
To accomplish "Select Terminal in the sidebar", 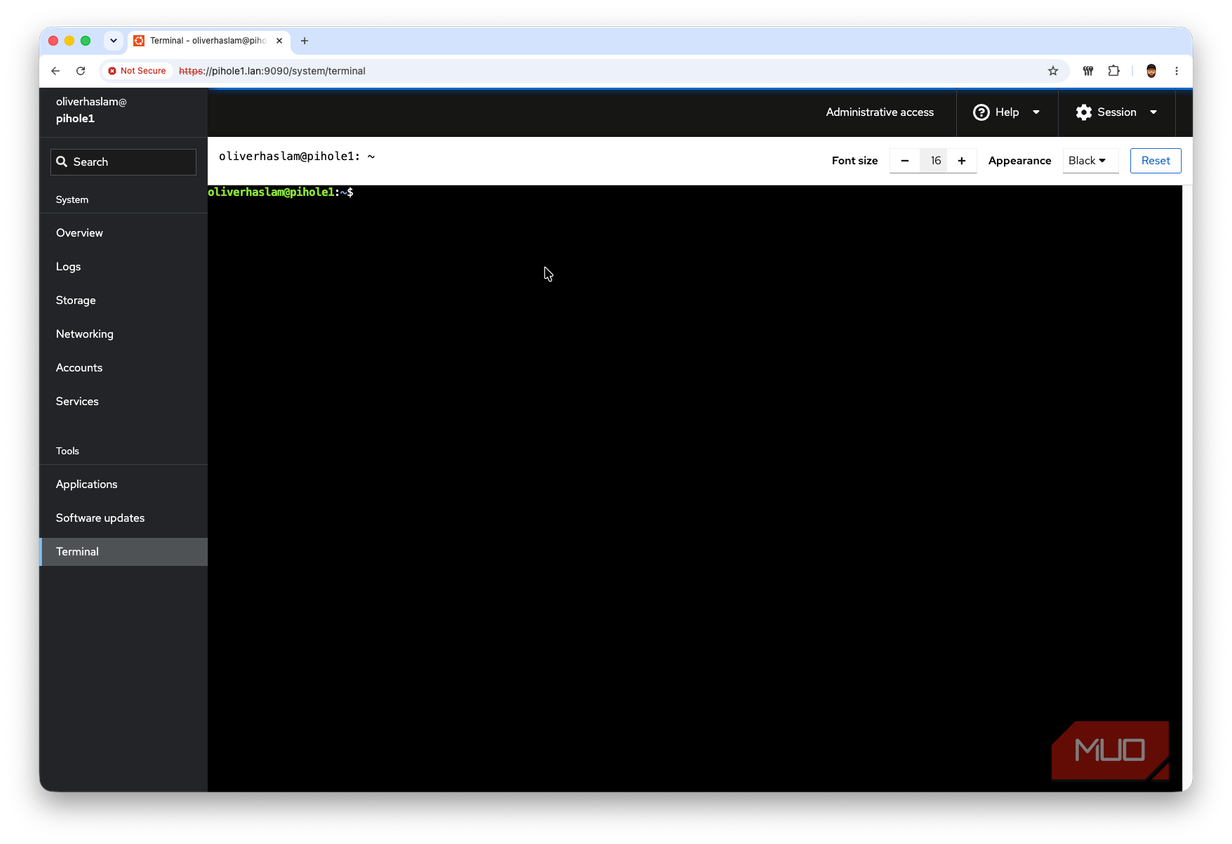I will pos(123,552).
